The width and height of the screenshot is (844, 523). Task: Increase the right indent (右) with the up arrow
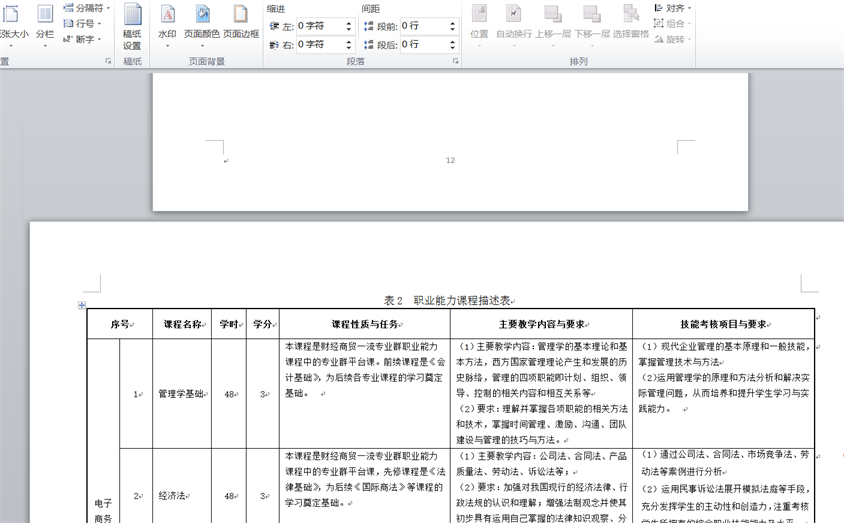(349, 41)
